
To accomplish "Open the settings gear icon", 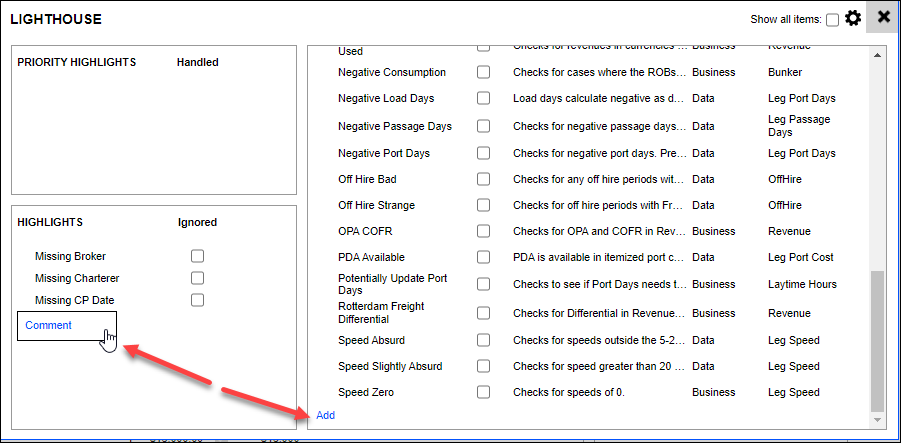I will [x=853, y=18].
